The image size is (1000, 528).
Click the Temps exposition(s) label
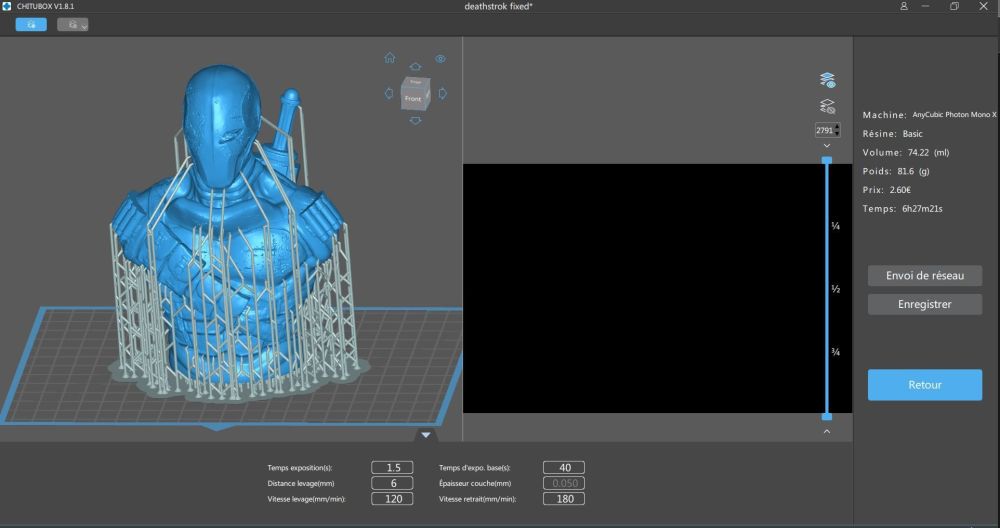[x=300, y=468]
